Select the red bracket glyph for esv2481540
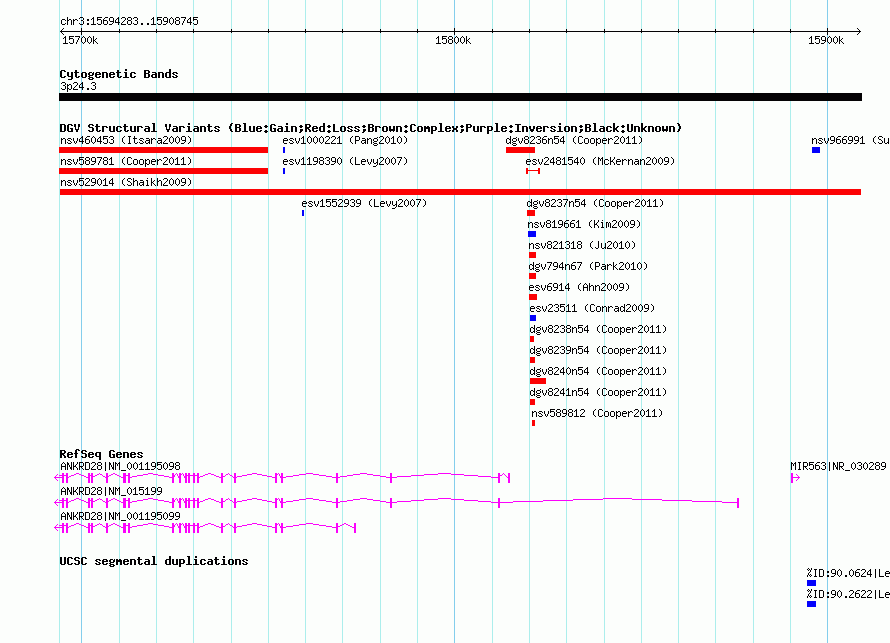890x643 pixels. [532, 171]
